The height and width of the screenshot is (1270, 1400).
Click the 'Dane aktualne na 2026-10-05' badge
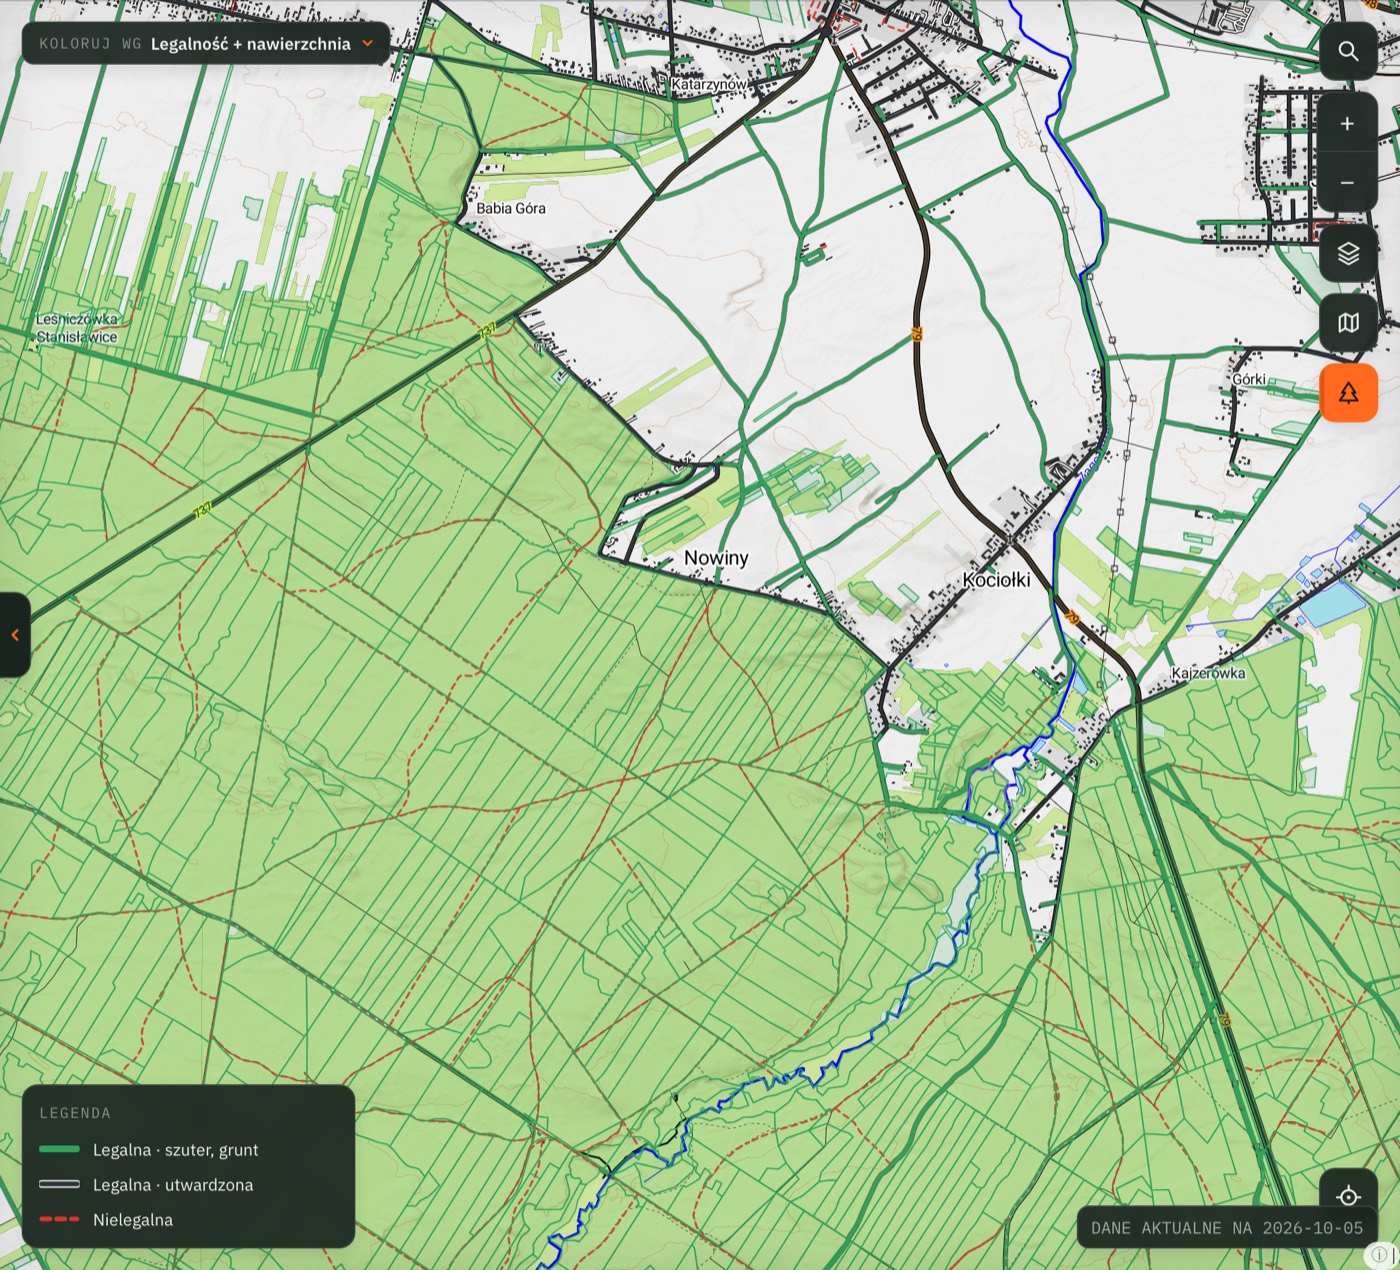[1227, 1228]
